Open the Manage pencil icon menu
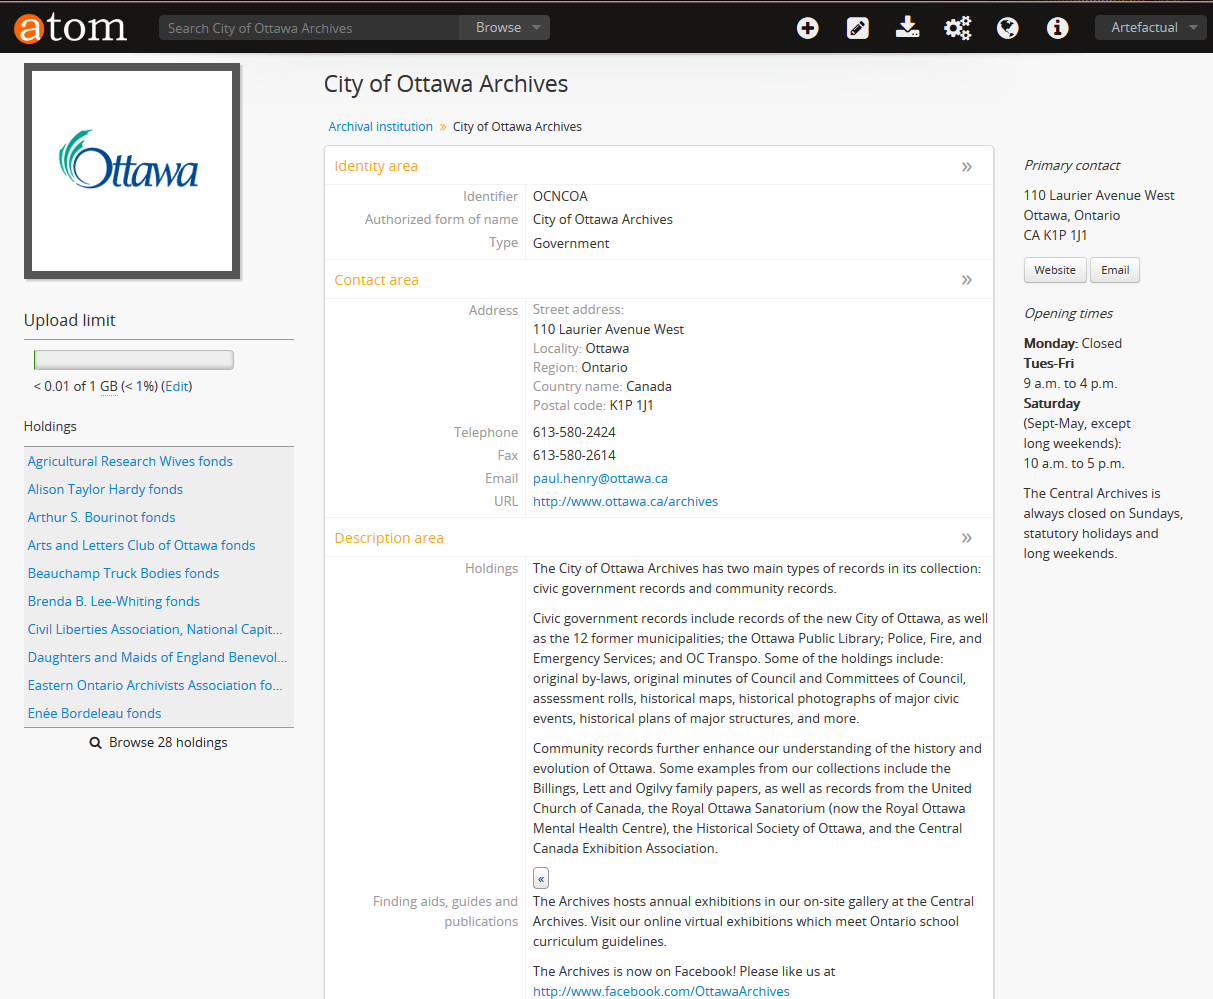 (857, 28)
